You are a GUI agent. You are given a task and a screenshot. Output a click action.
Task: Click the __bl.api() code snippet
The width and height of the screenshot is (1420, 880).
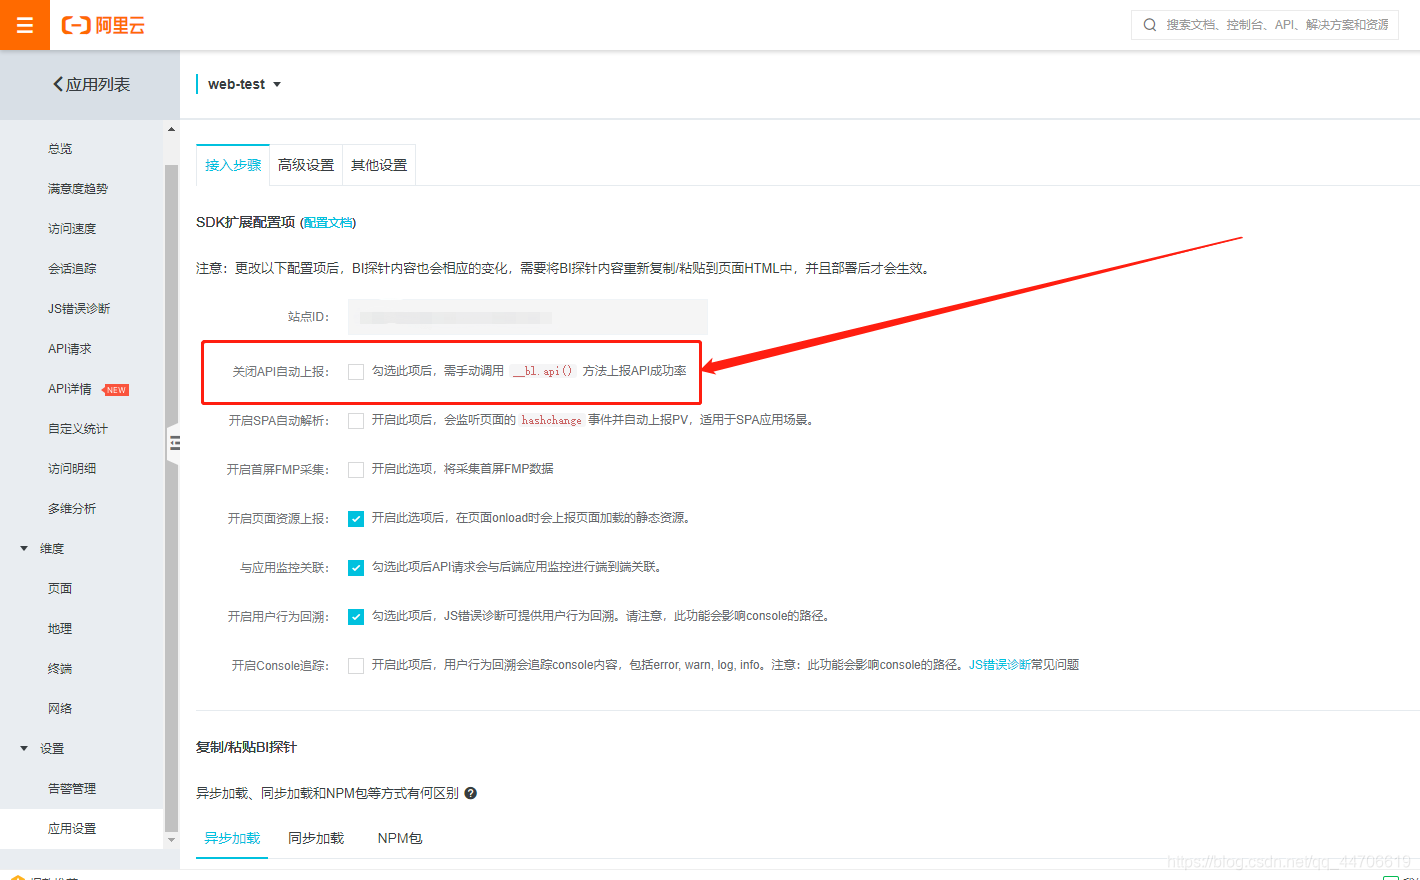543,371
